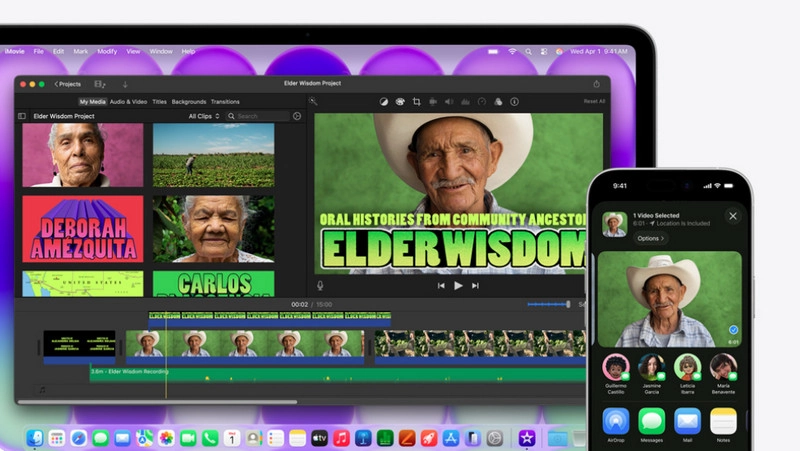Select the Deborah Amézquita title thumbnail
Image resolution: width=800 pixels, height=451 pixels.
pyautogui.click(x=83, y=229)
